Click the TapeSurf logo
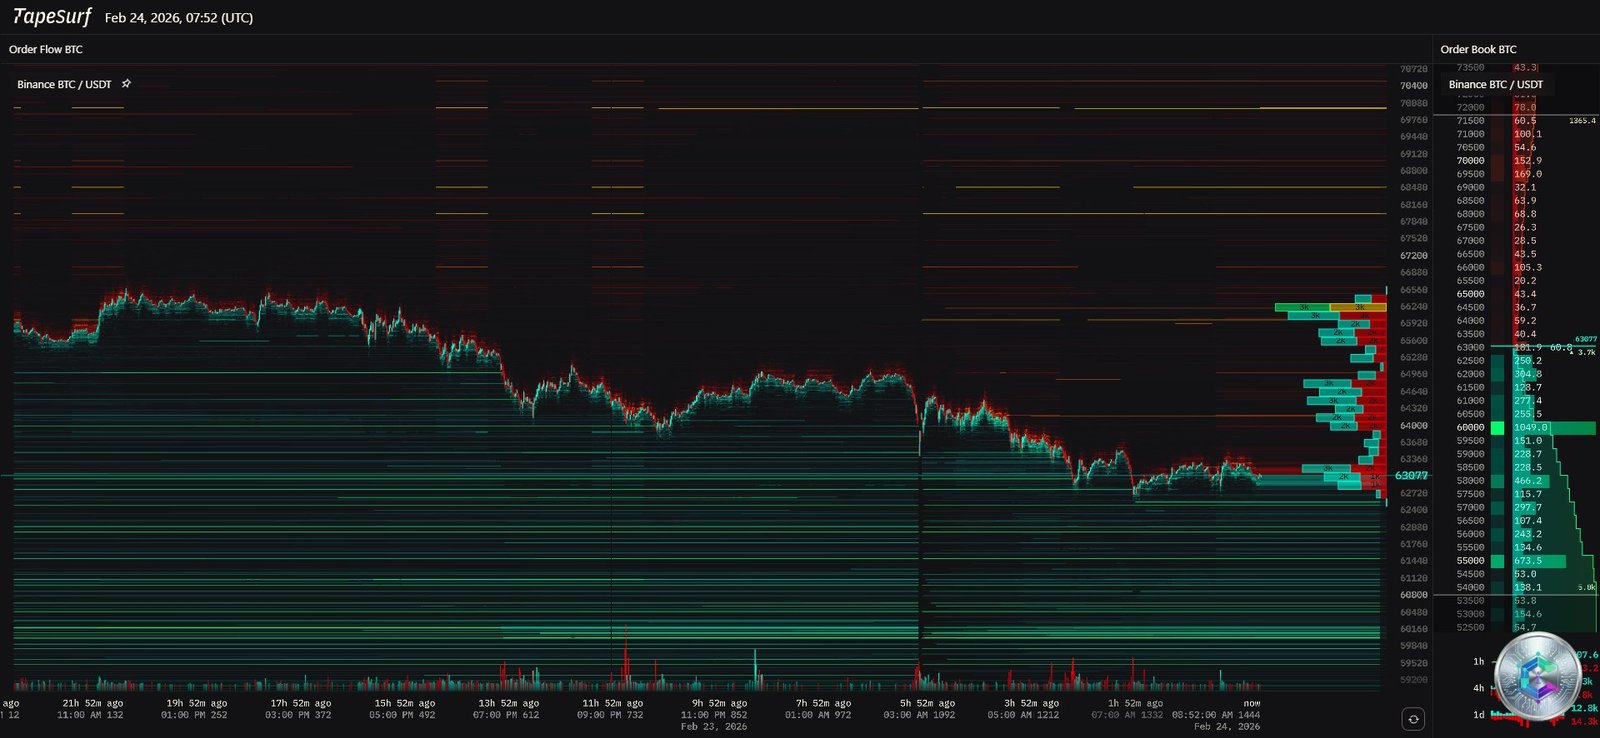This screenshot has width=1600, height=738. [52, 17]
